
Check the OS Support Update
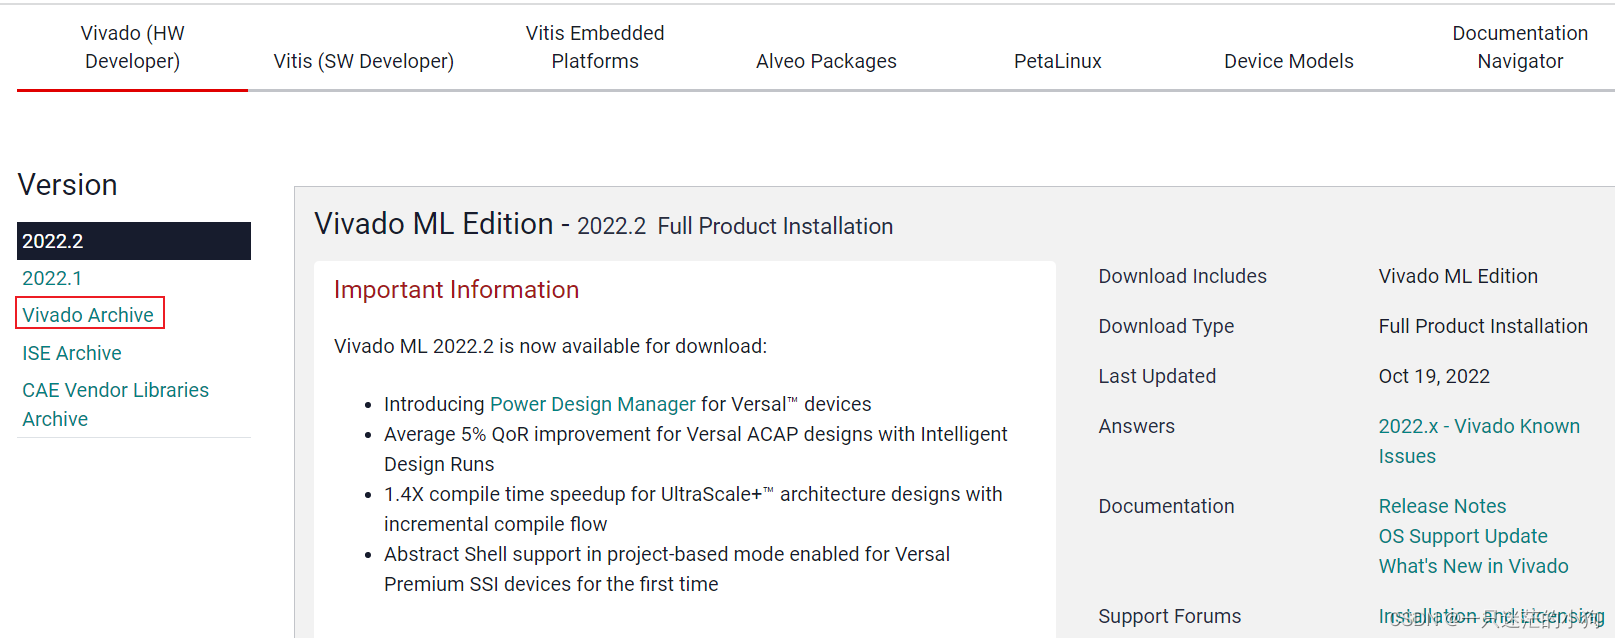(1463, 535)
